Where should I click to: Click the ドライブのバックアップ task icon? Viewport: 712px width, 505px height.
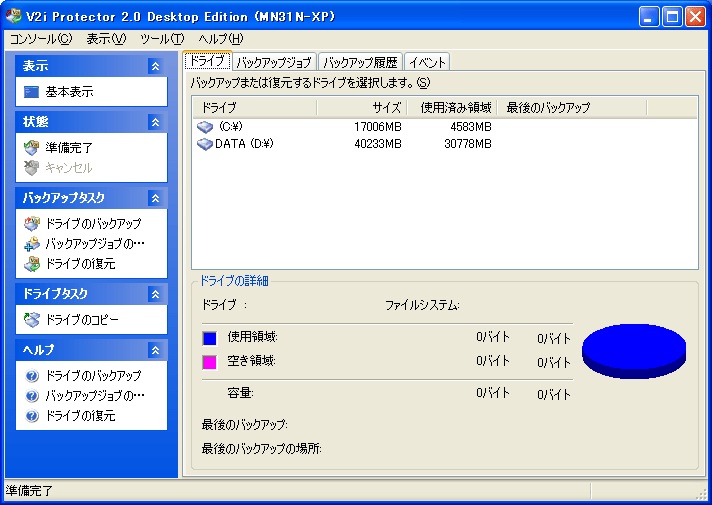click(32, 223)
